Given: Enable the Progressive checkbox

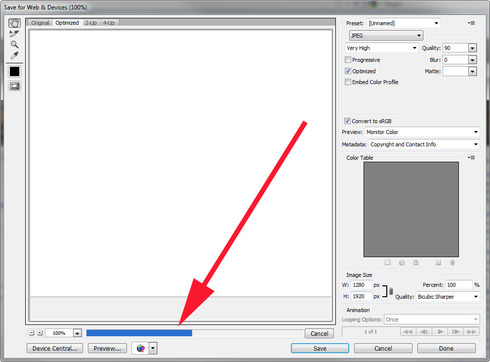Looking at the screenshot, I should pos(348,60).
